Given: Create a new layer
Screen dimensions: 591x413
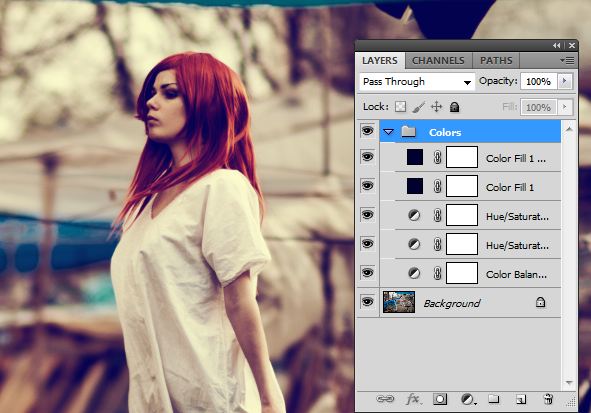Looking at the screenshot, I should coord(521,399).
